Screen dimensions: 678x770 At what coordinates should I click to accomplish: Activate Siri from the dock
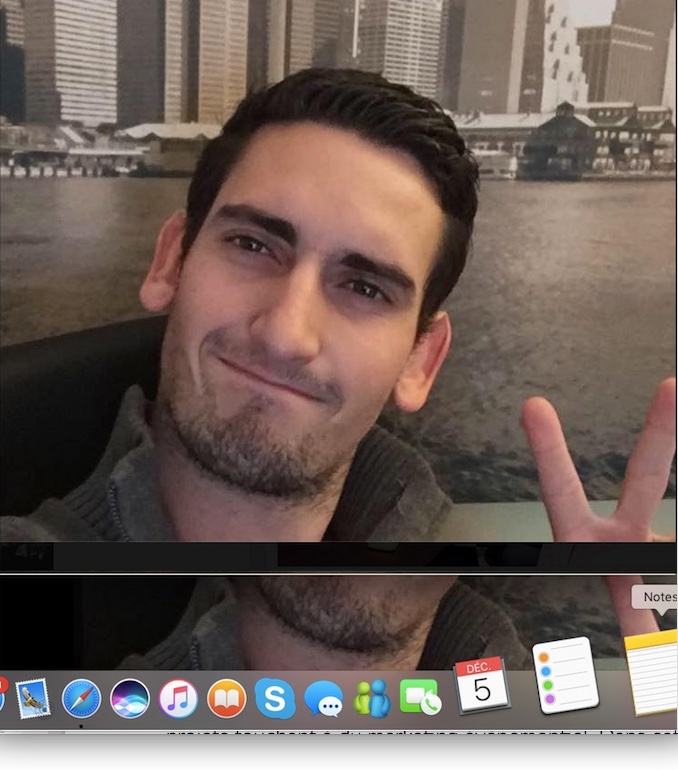pos(130,698)
